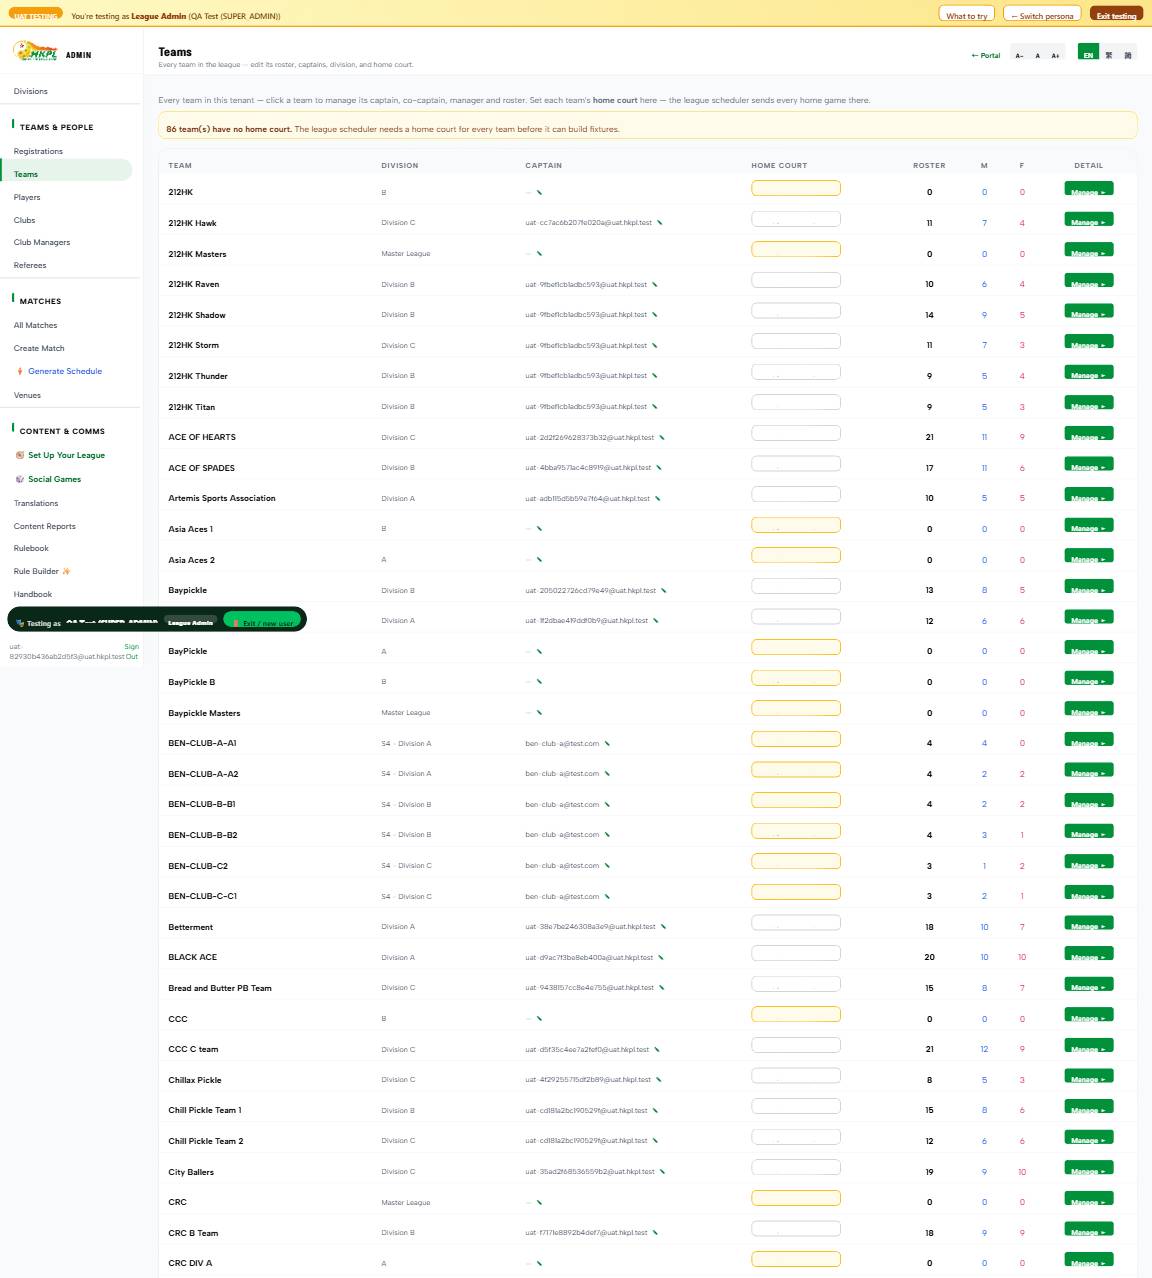Viewport: 1152px width, 1278px height.
Task: Open the home court dropdown for CCC
Action: [796, 1014]
